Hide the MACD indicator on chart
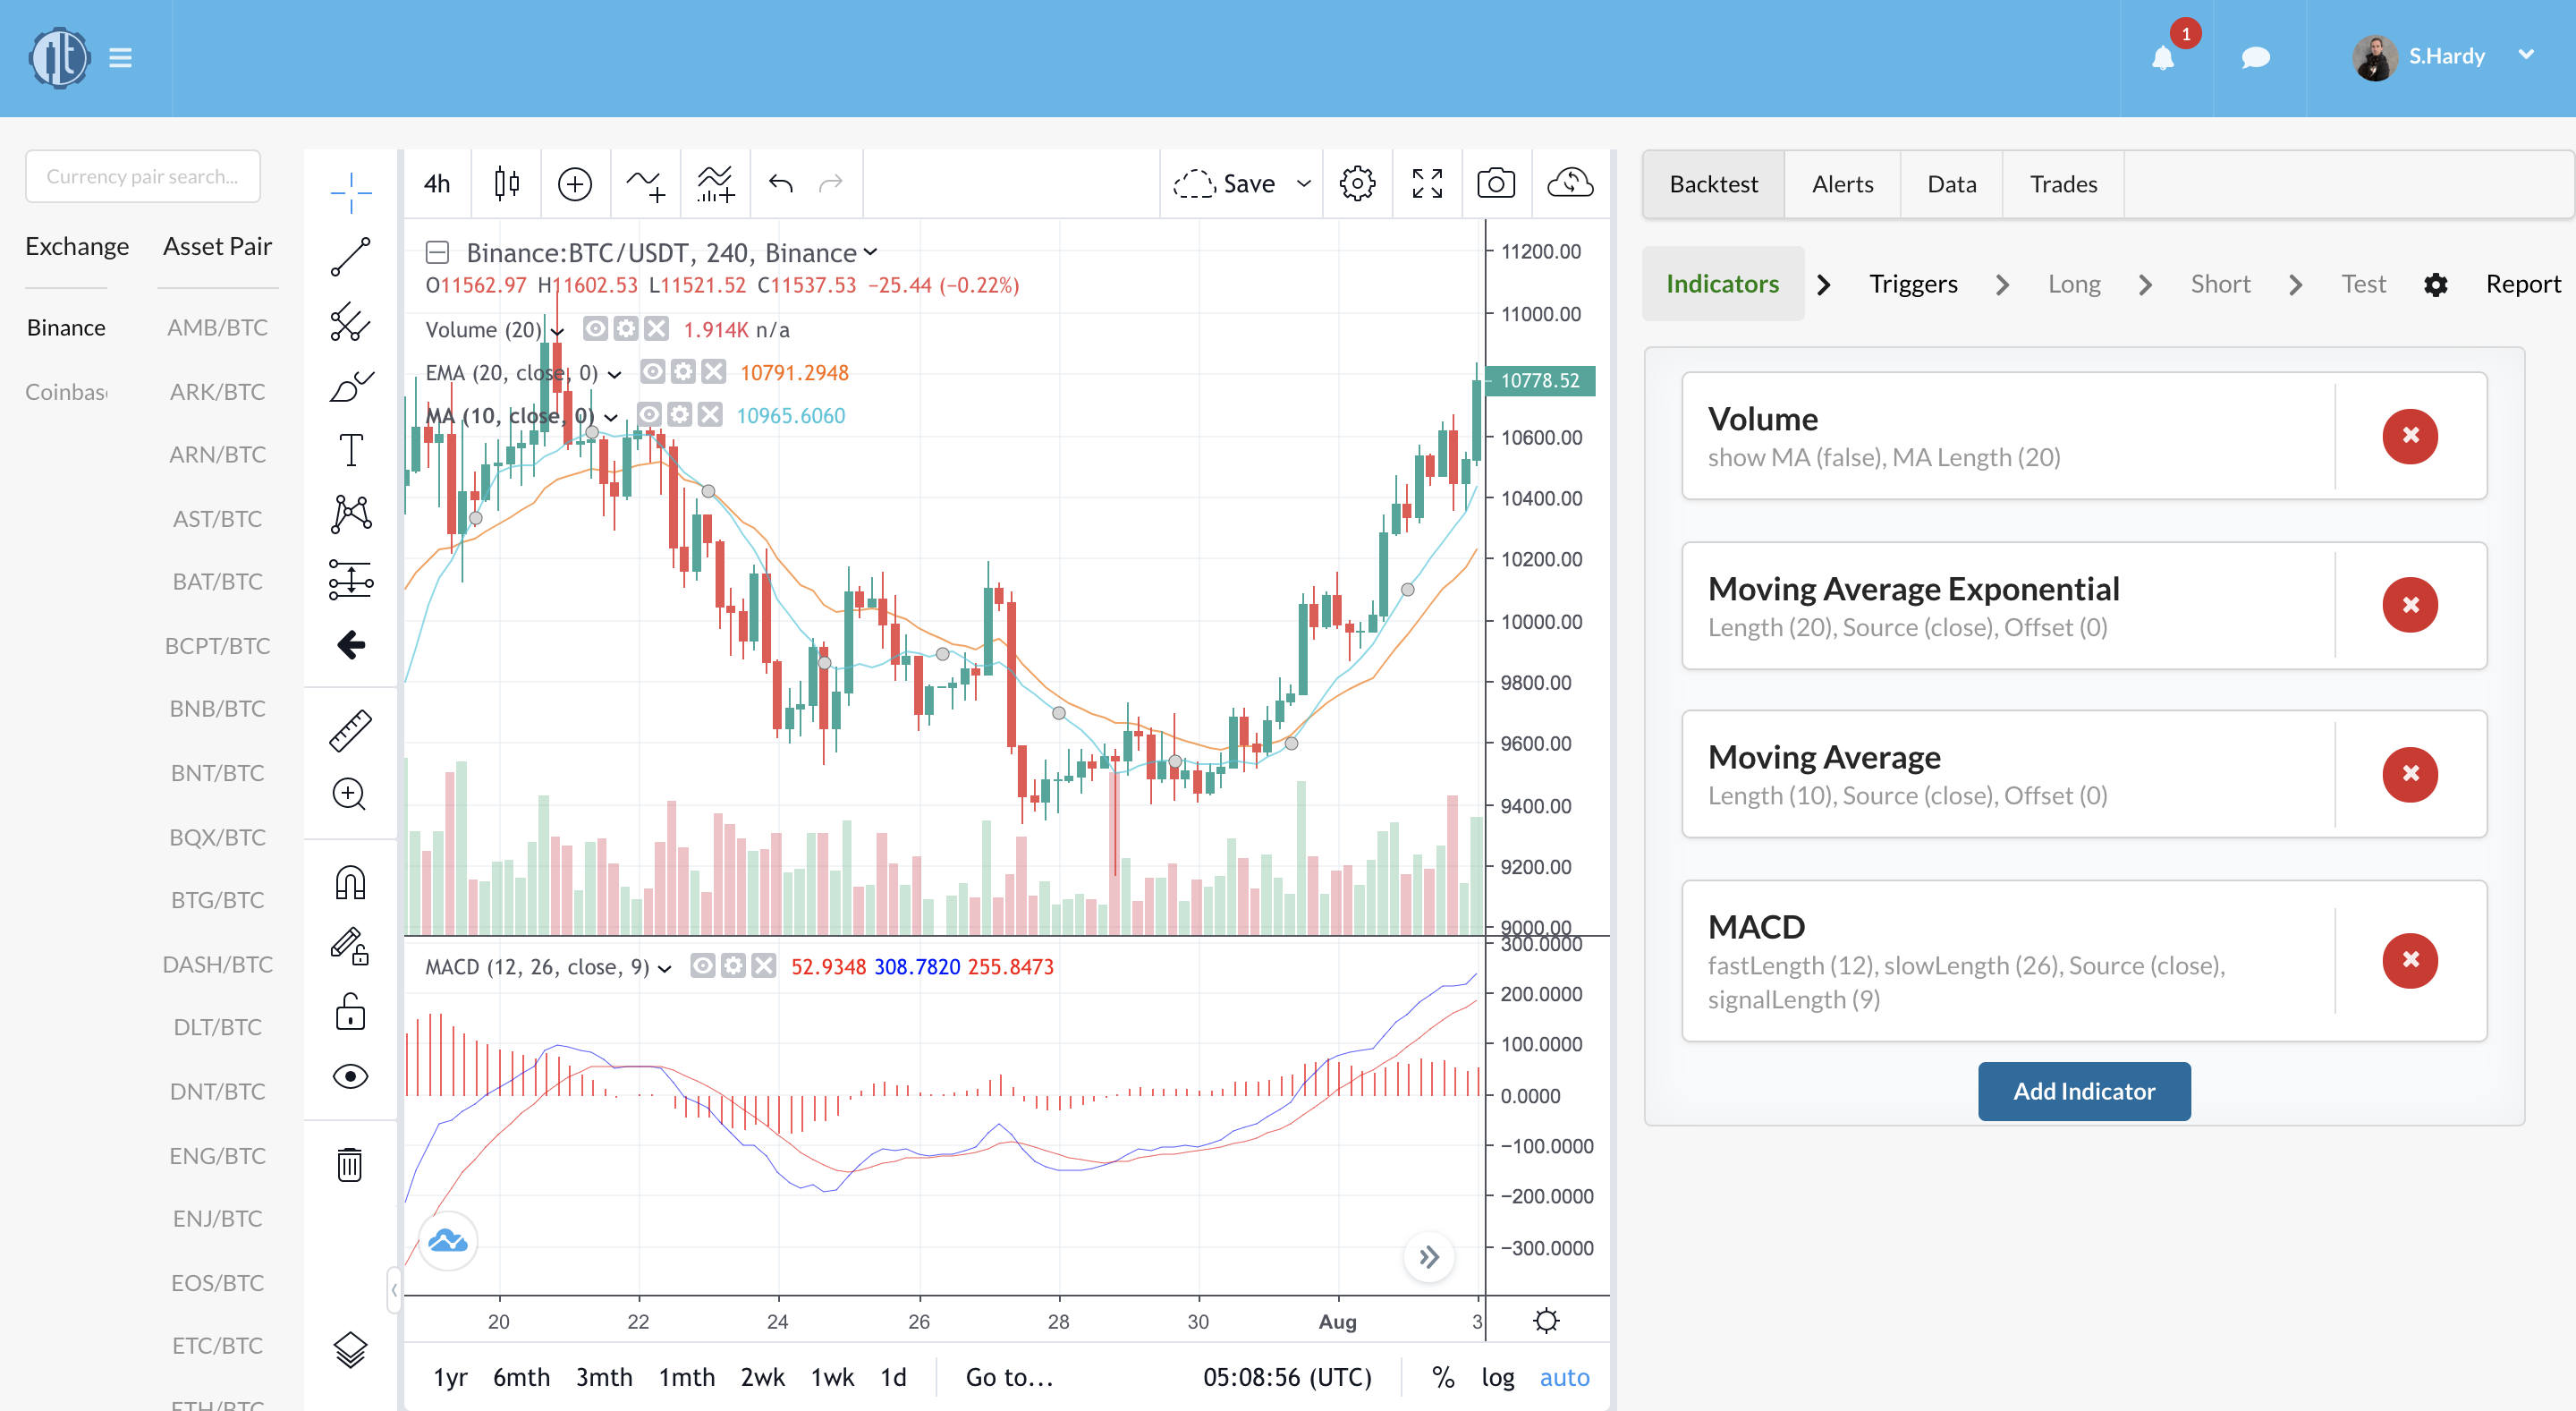The image size is (2576, 1411). [703, 966]
